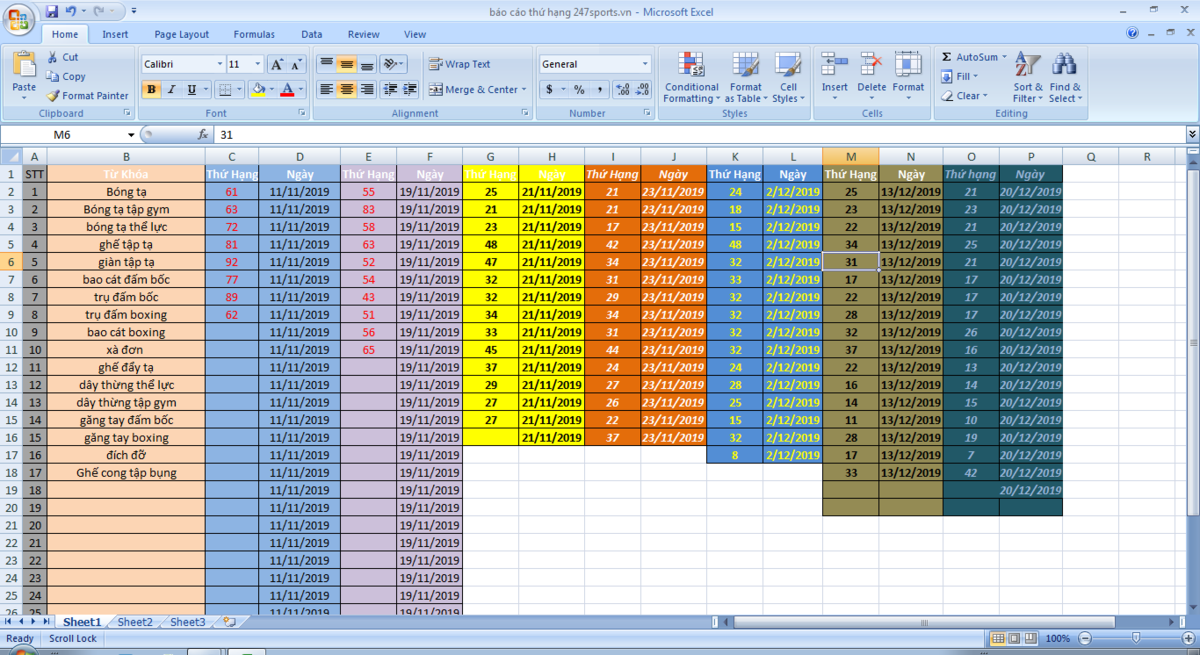Screen dimensions: 1200x655
Task: Open the General number format dropdown
Action: pyautogui.click(x=645, y=64)
